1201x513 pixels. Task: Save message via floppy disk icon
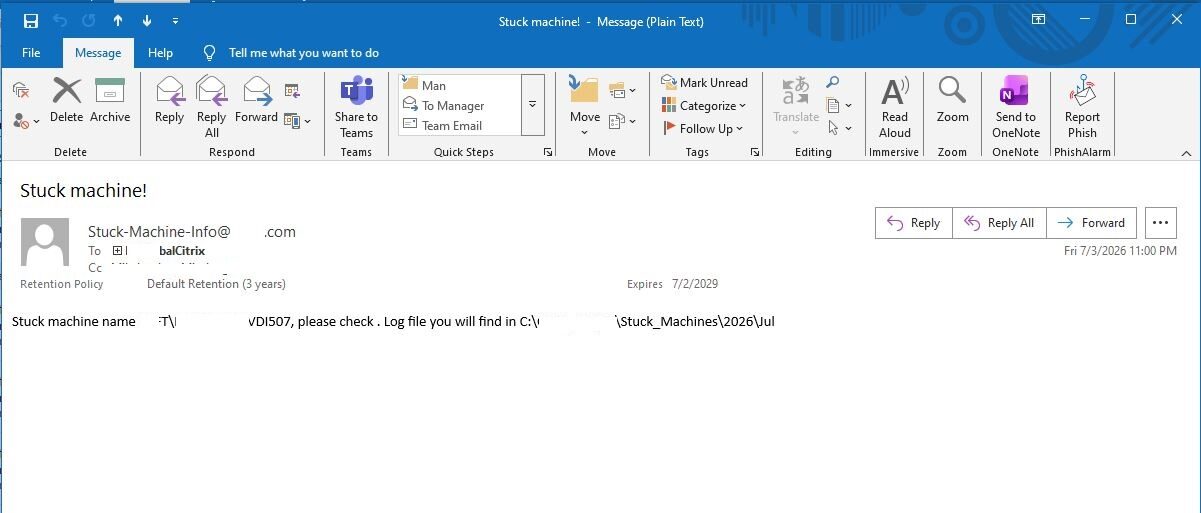point(30,21)
